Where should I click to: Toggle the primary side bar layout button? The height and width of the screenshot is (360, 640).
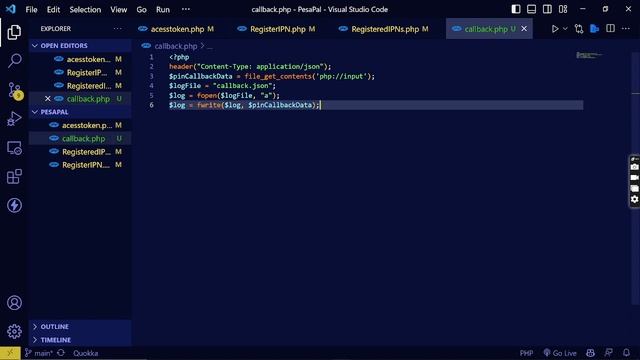(x=516, y=9)
